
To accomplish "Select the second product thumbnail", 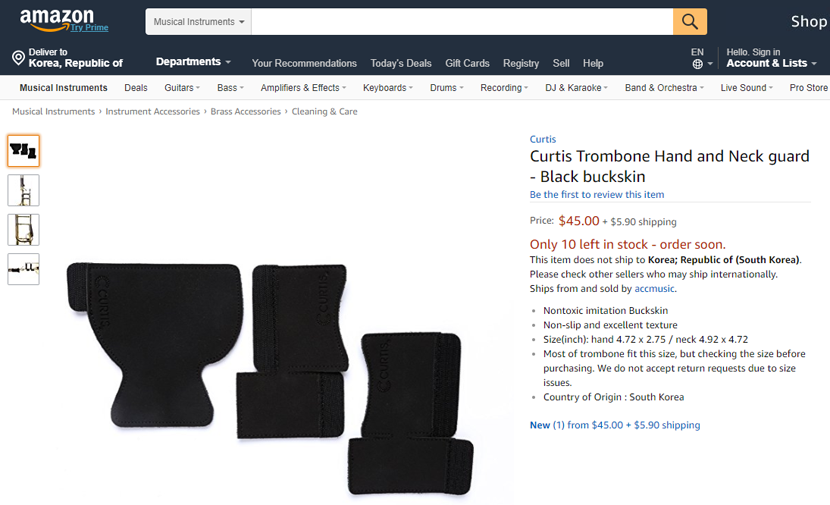I will [23, 190].
